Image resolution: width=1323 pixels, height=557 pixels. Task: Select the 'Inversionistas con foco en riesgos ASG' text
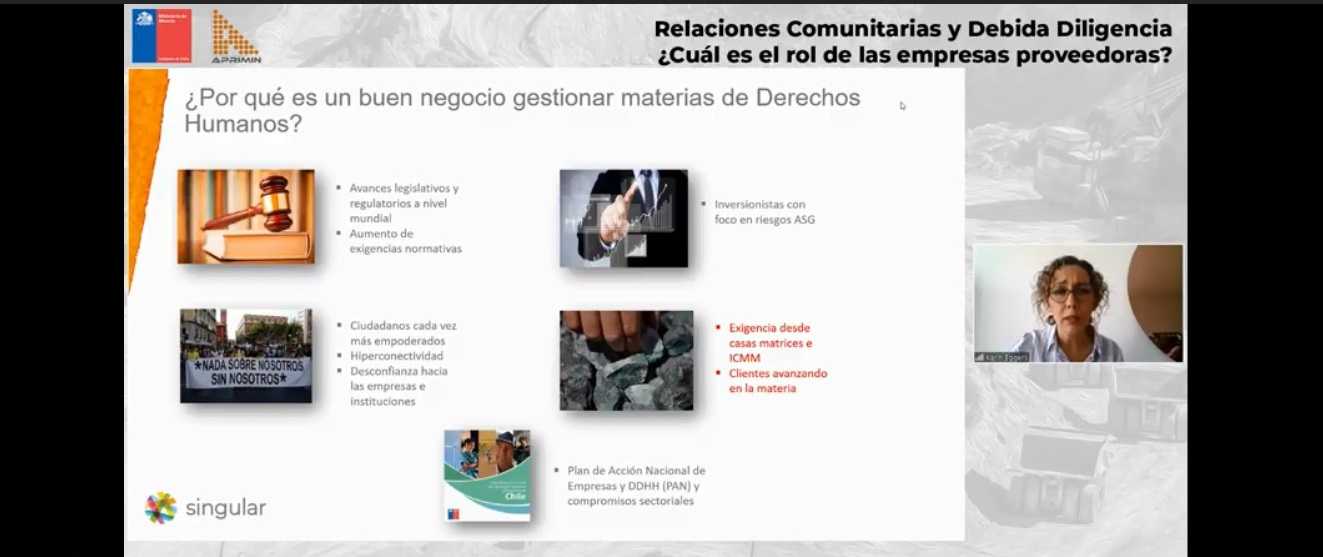click(x=765, y=211)
